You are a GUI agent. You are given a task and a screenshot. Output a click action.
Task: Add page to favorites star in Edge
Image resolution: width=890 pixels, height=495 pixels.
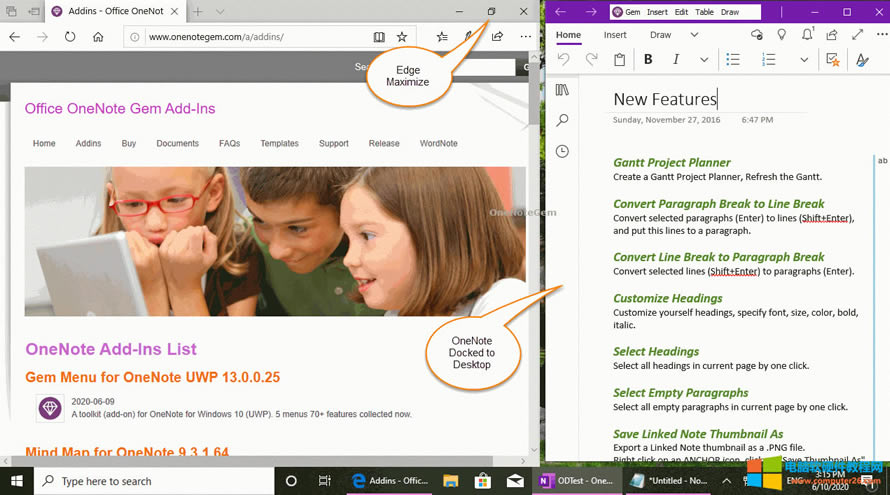[x=402, y=37]
